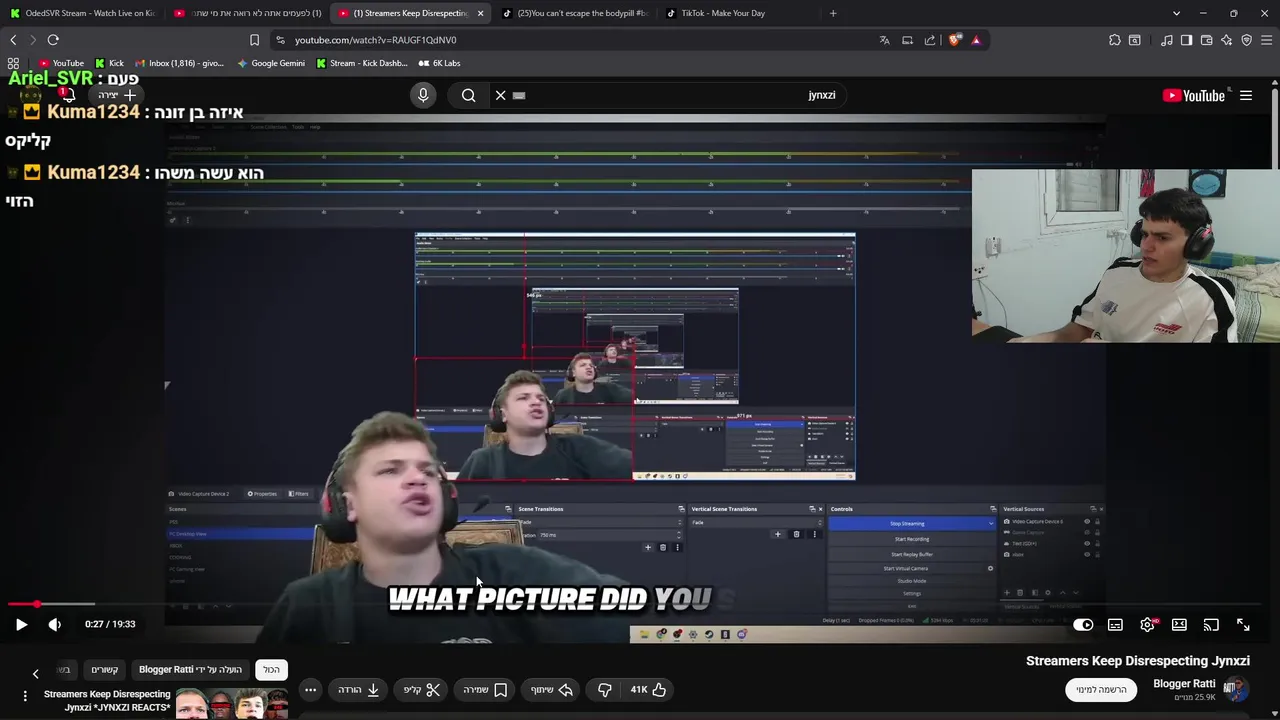1280x720 pixels.
Task: Open the 6K Labs bookmark
Action: point(439,63)
